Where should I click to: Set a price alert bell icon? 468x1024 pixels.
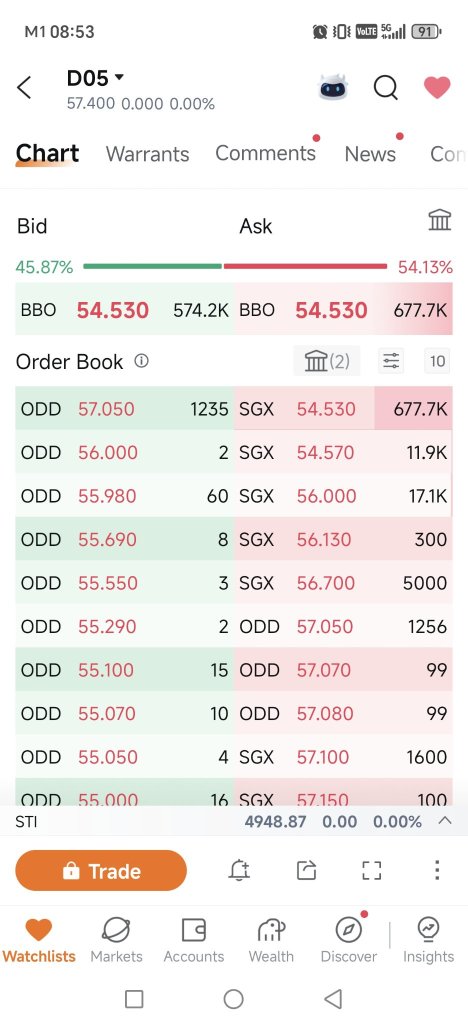(x=240, y=870)
